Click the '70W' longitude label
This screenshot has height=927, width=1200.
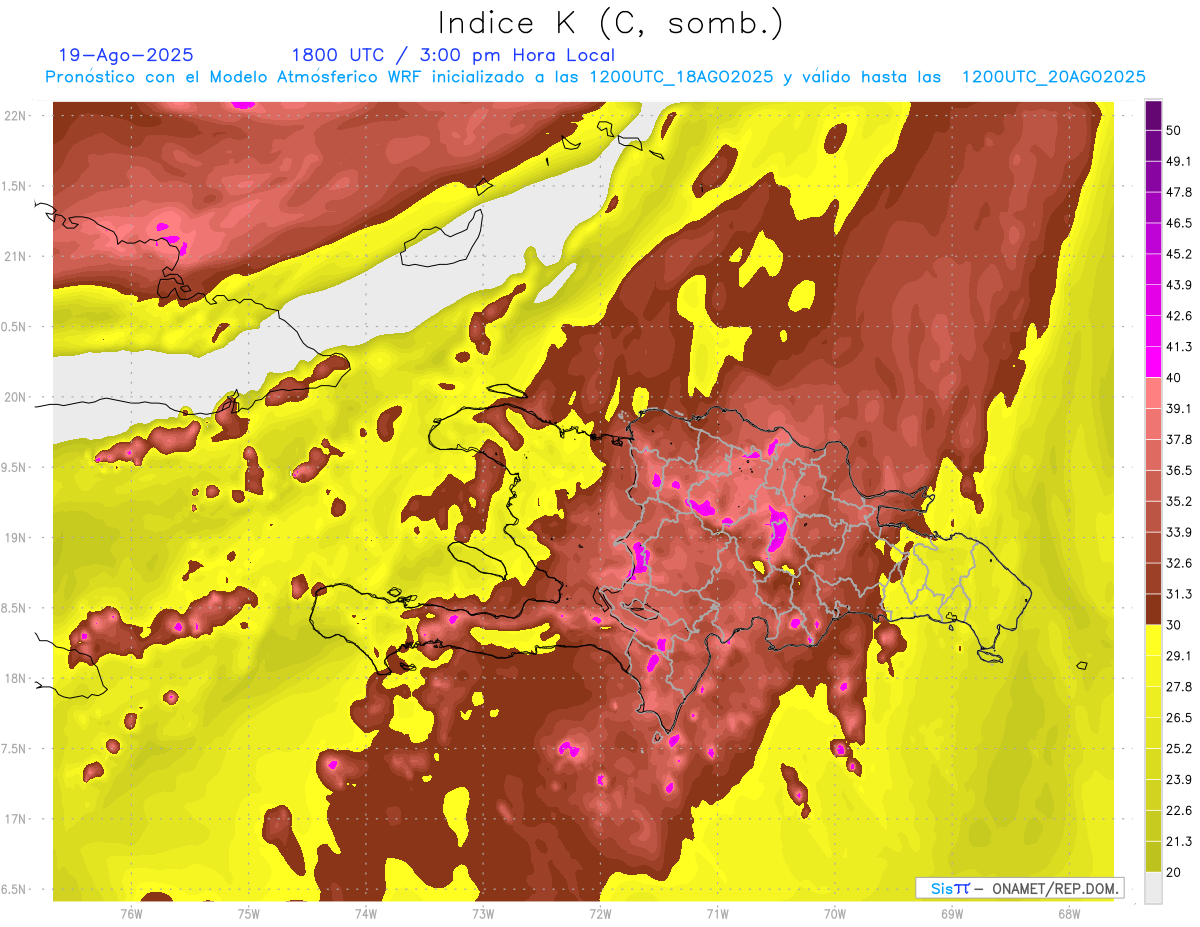coord(834,913)
